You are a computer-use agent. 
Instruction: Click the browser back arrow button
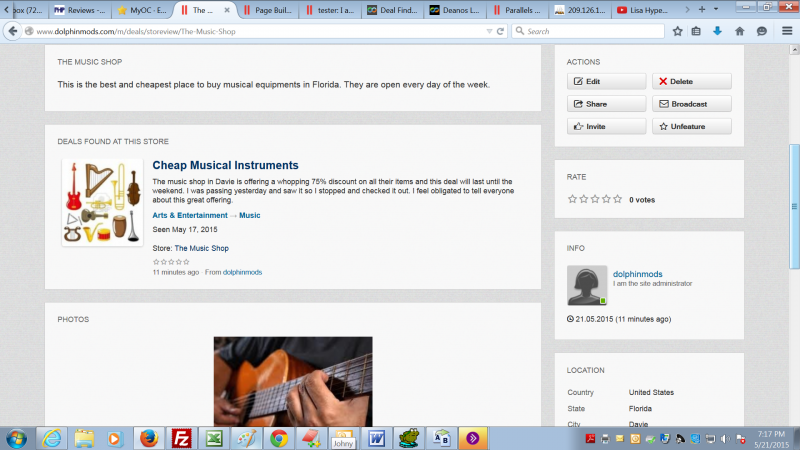[x=12, y=31]
